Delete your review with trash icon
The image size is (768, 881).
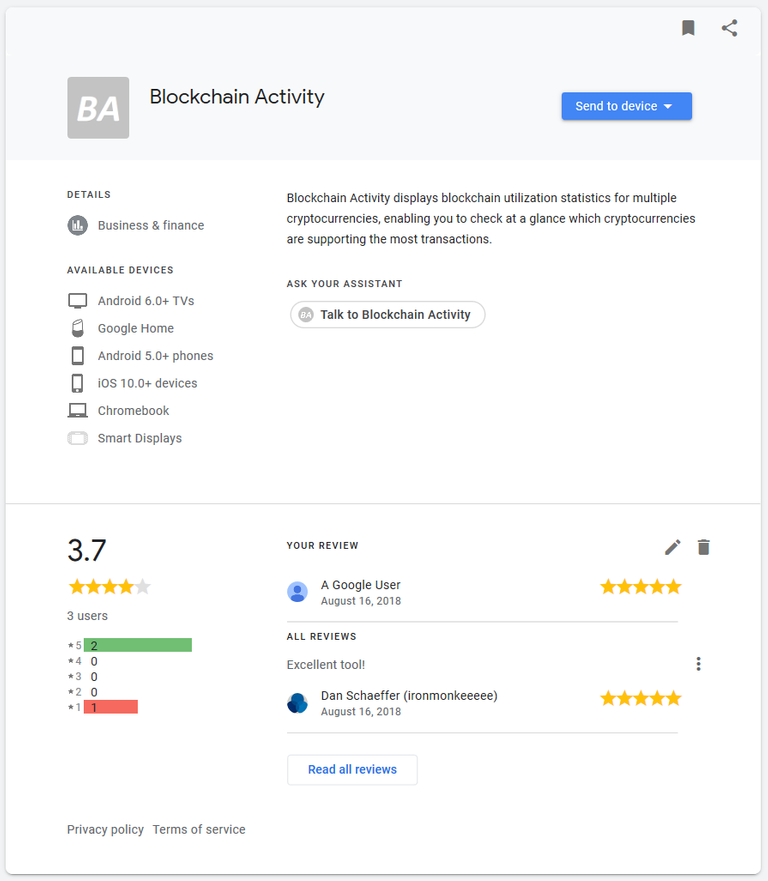(704, 547)
